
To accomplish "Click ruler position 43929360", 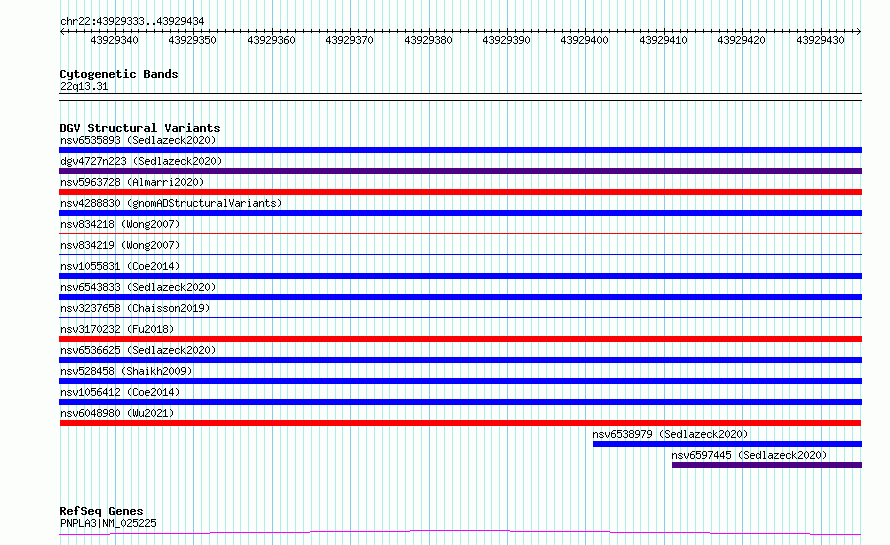I will [271, 40].
